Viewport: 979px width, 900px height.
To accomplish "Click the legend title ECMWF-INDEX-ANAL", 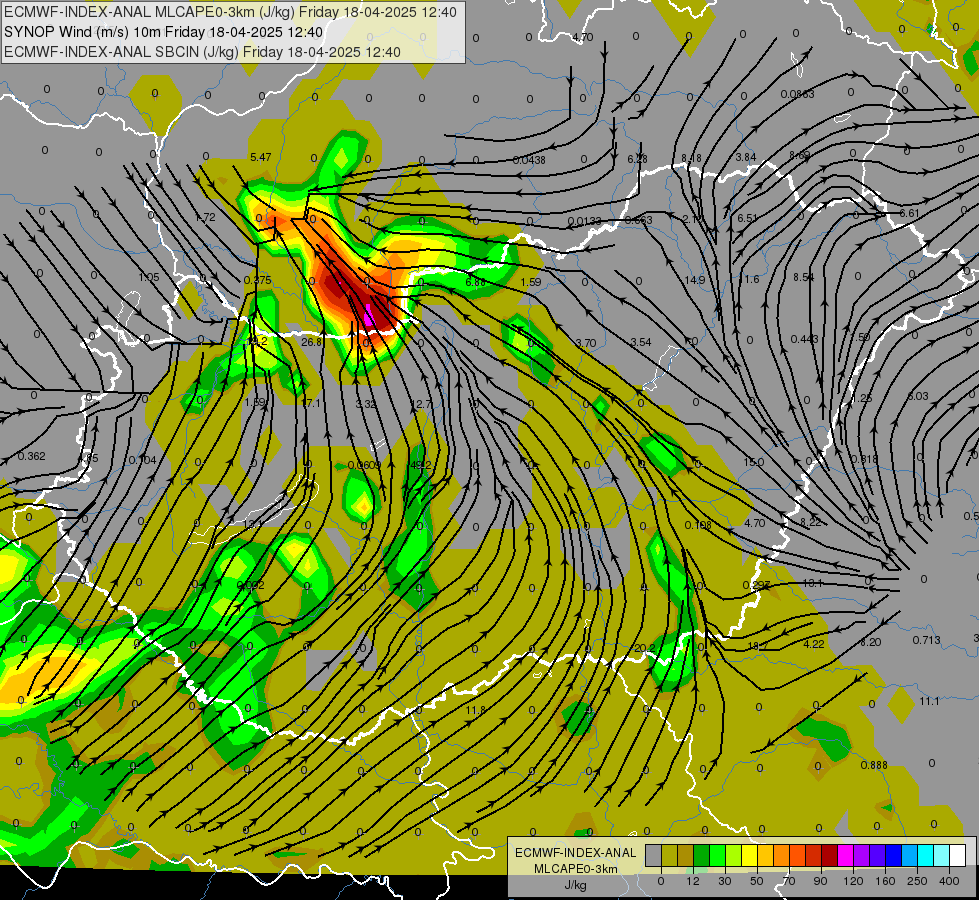I will (576, 853).
